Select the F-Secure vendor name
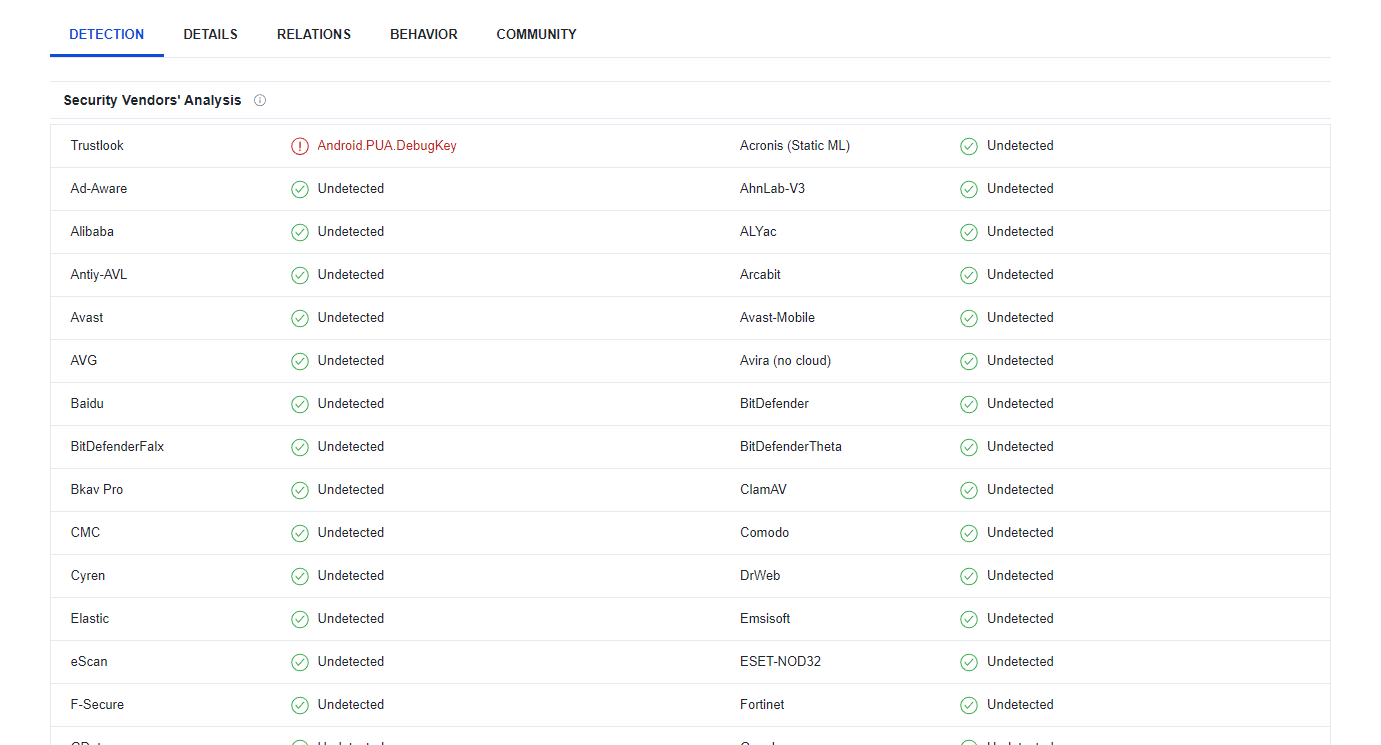The image size is (1381, 745). [x=97, y=705]
